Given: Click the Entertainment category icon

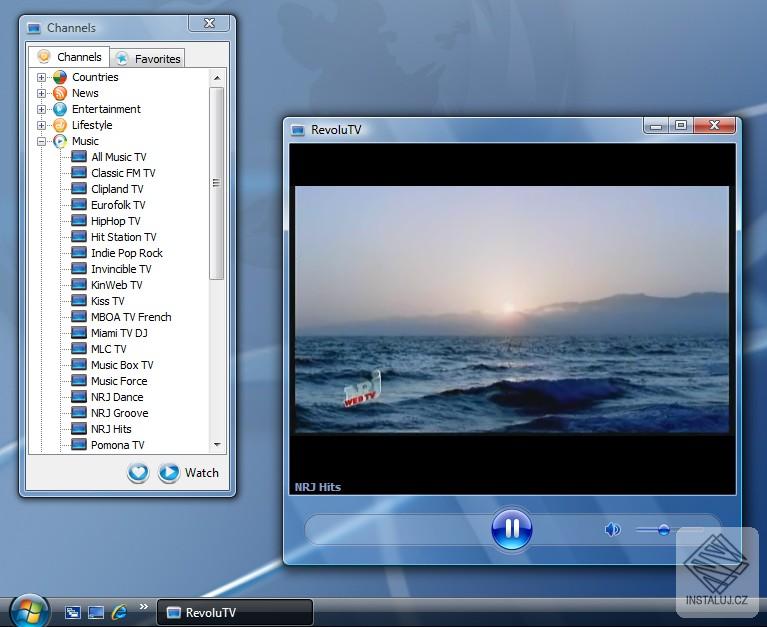Looking at the screenshot, I should click(x=60, y=109).
